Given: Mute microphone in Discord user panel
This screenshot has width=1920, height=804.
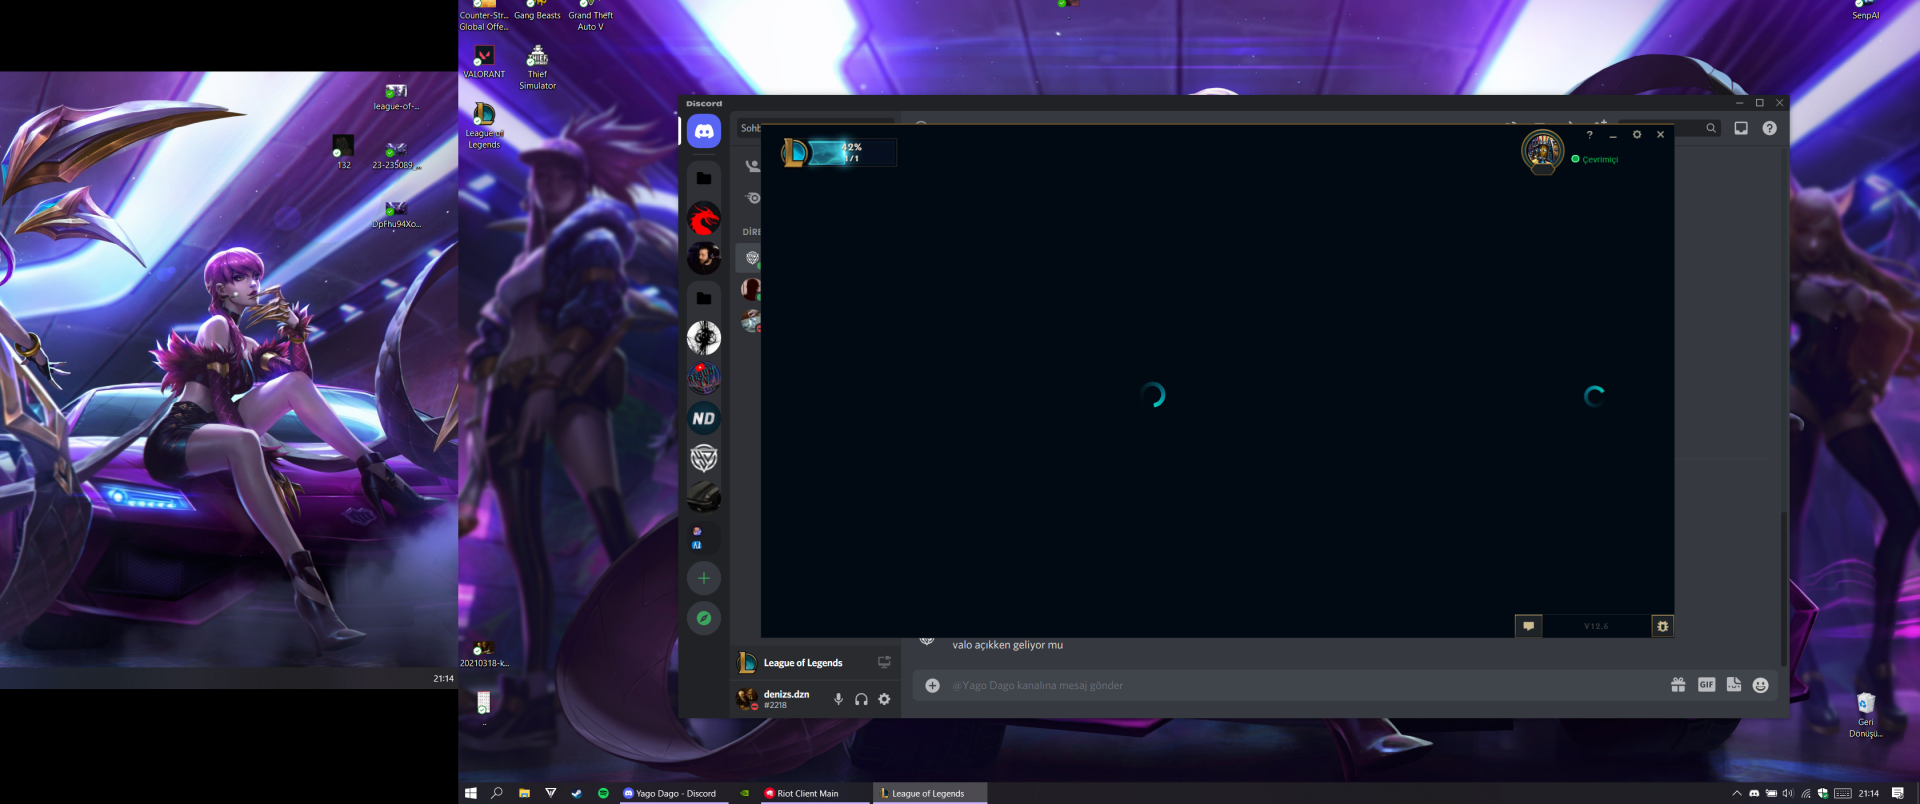Looking at the screenshot, I should click(838, 699).
